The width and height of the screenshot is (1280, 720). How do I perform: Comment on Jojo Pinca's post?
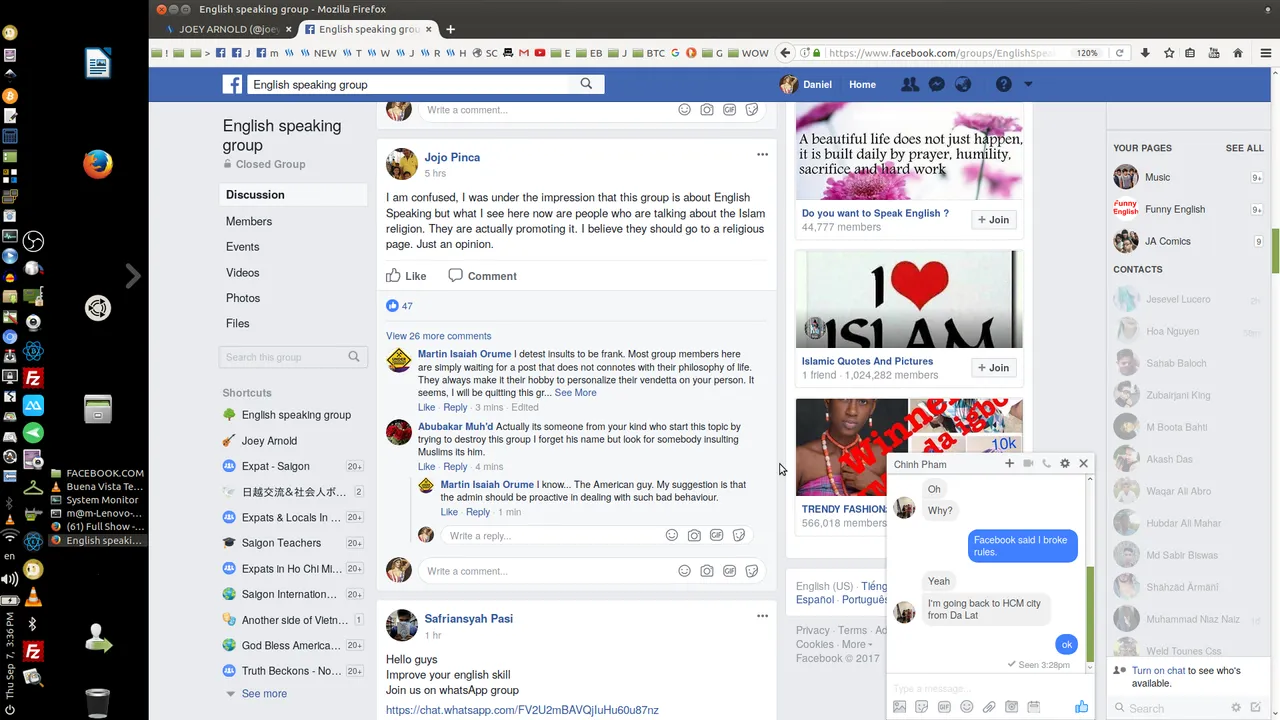(x=482, y=276)
